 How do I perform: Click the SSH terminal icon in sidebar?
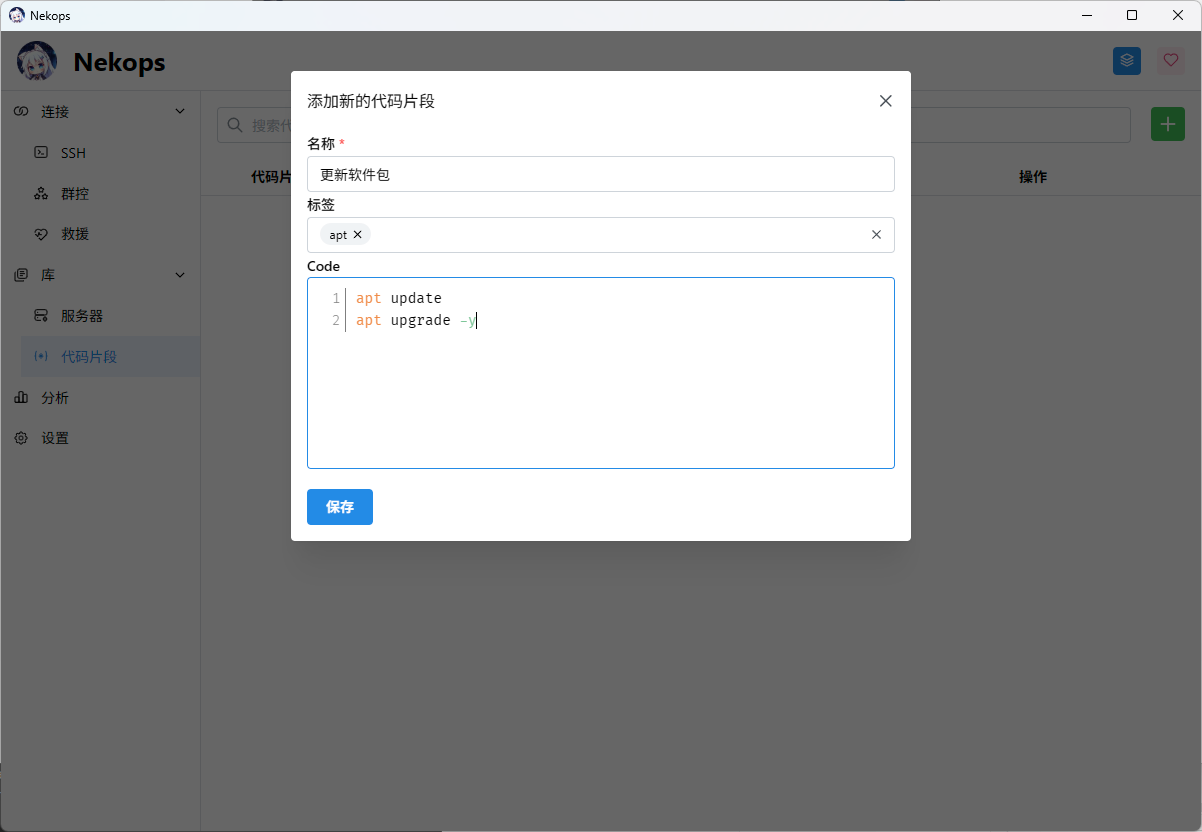41,153
